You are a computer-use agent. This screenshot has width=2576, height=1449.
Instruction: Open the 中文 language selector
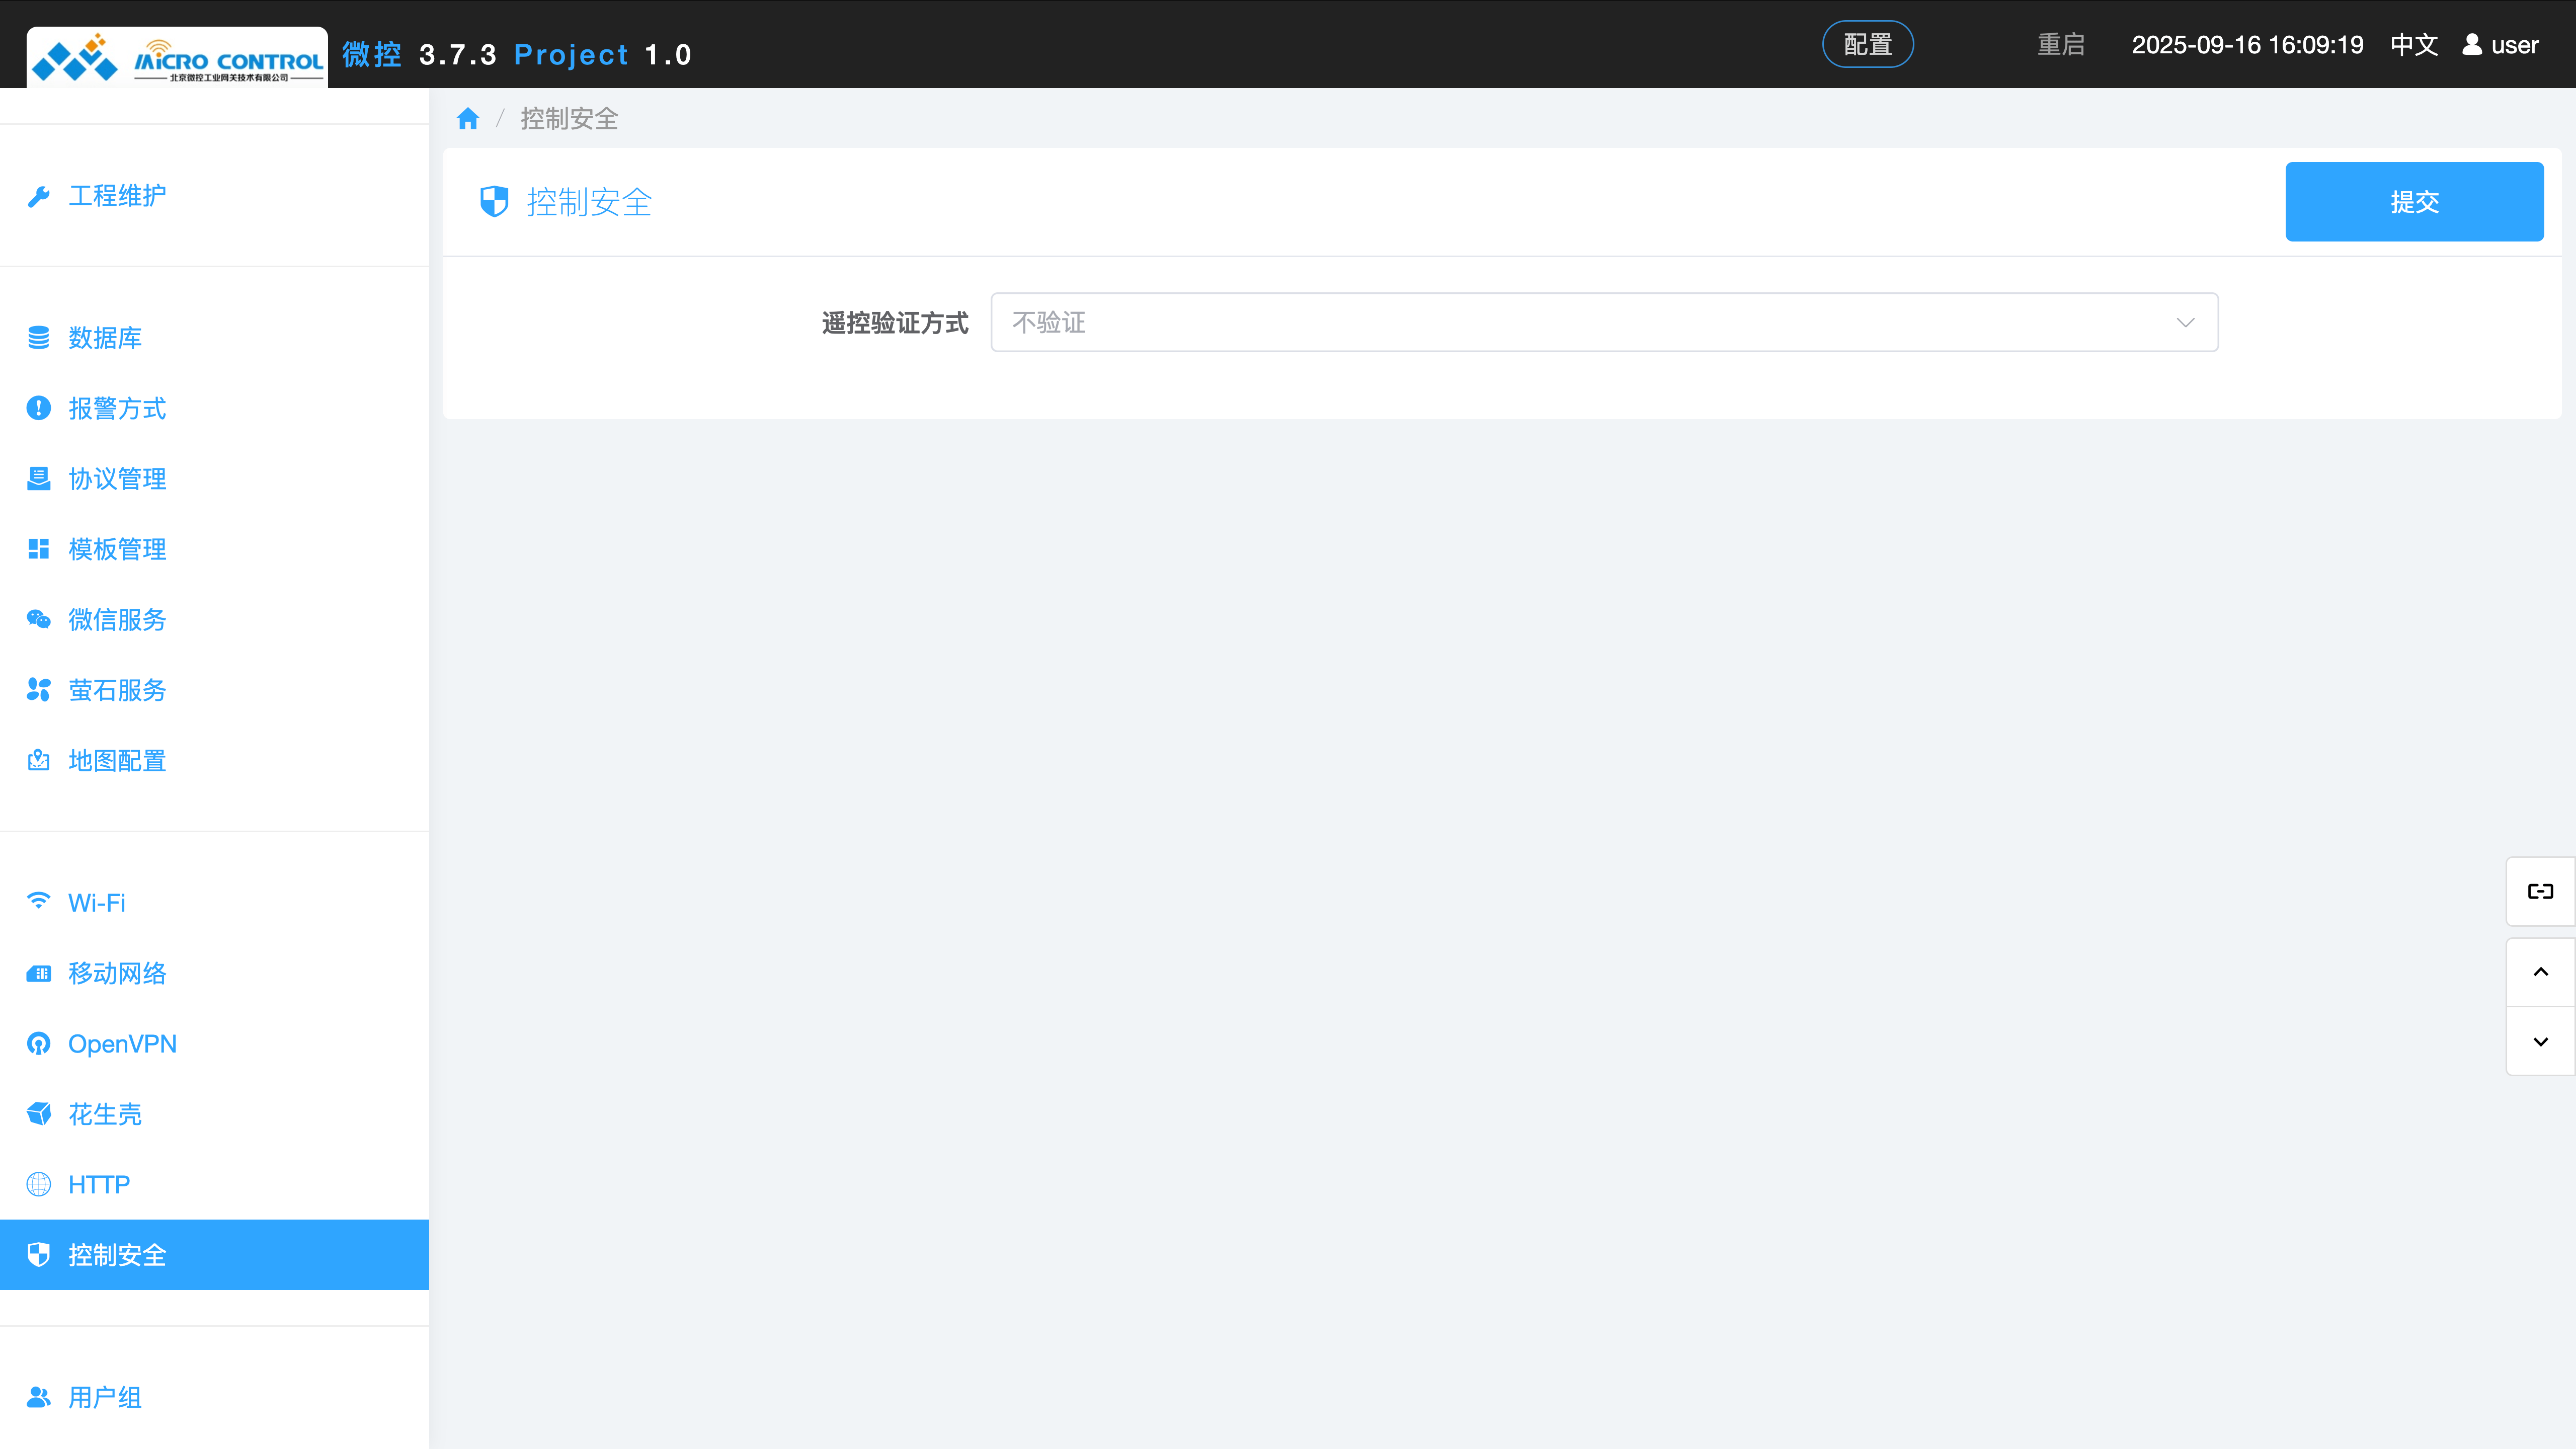point(2413,45)
